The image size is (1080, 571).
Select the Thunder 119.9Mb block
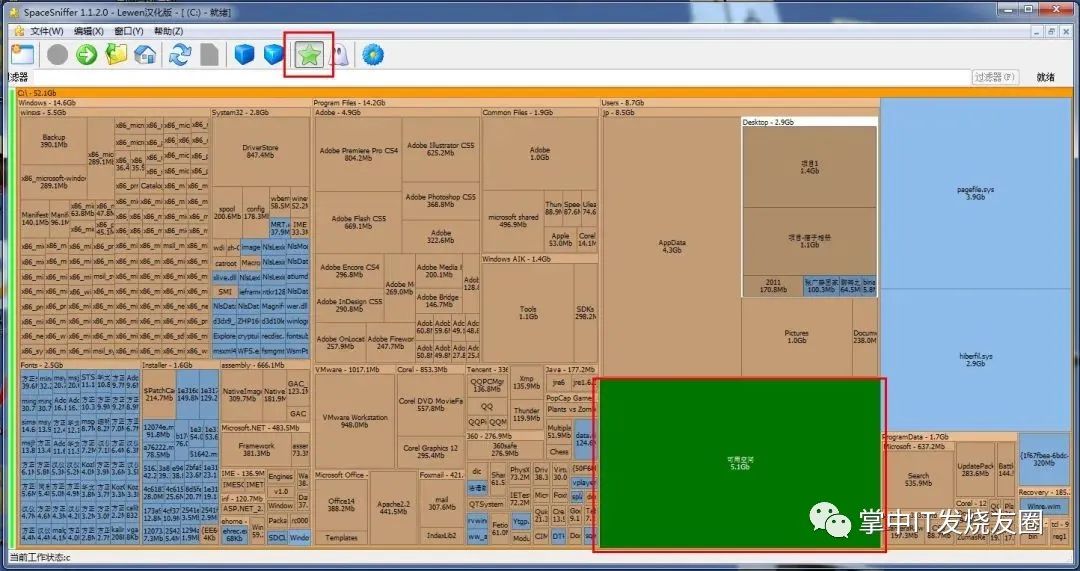pos(526,413)
